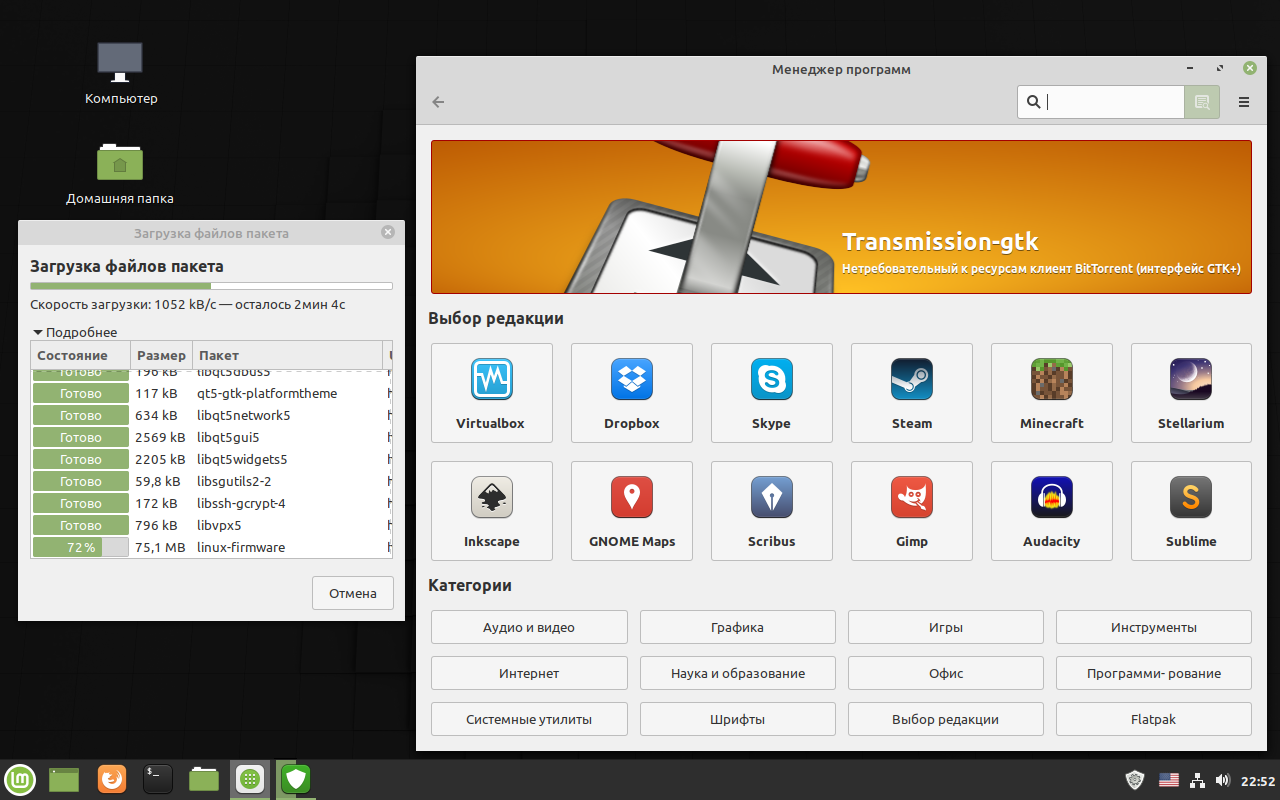The width and height of the screenshot is (1280, 800).
Task: Open the search filter dropdown beside the search bar
Action: [x=1201, y=101]
